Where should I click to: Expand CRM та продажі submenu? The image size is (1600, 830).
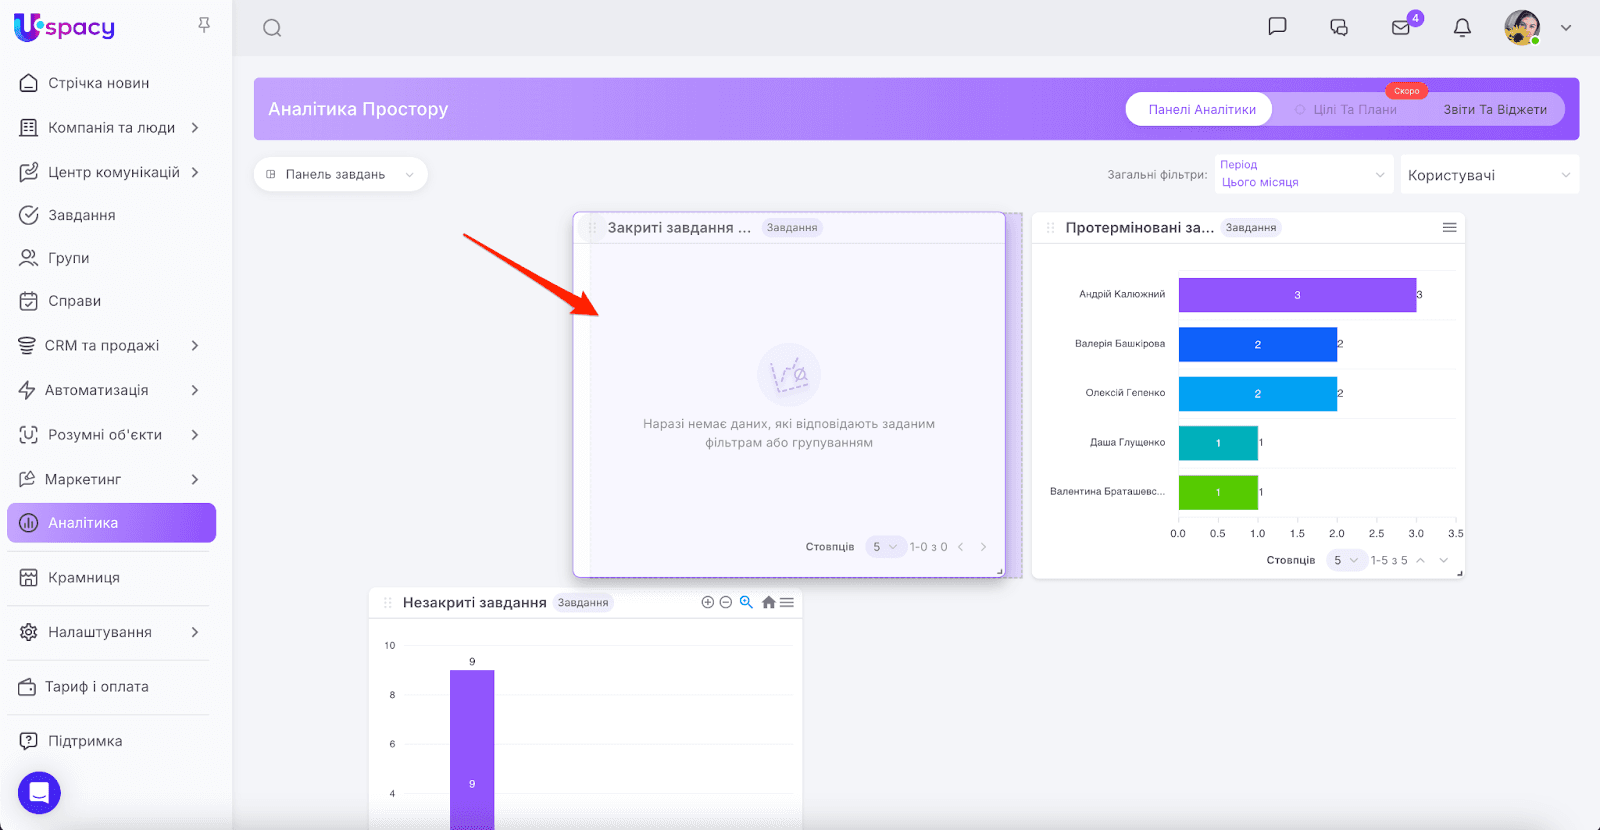pyautogui.click(x=195, y=346)
